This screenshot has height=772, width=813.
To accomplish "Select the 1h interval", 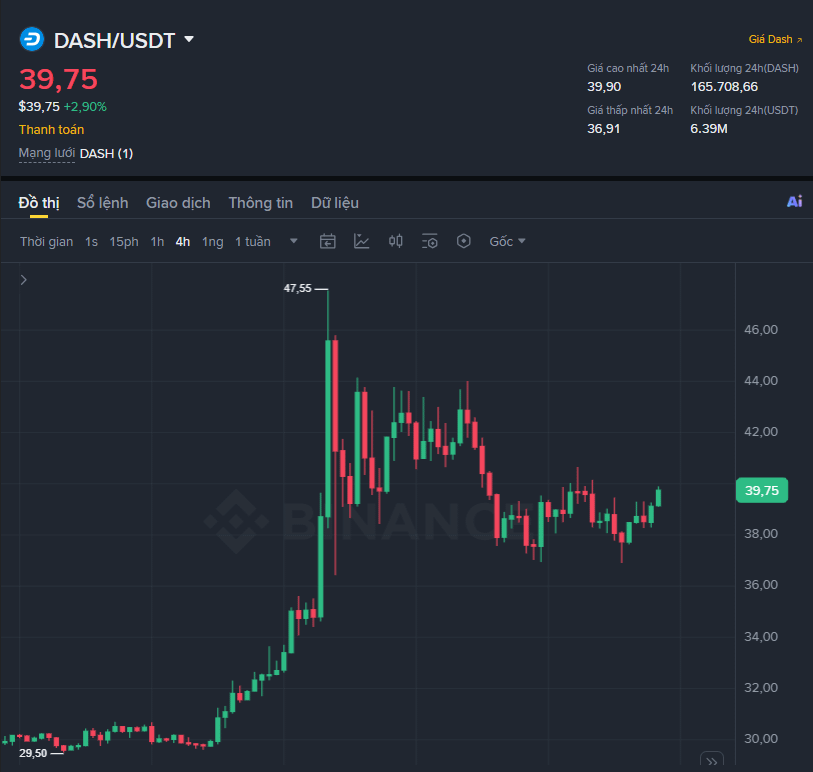I will coord(157,242).
